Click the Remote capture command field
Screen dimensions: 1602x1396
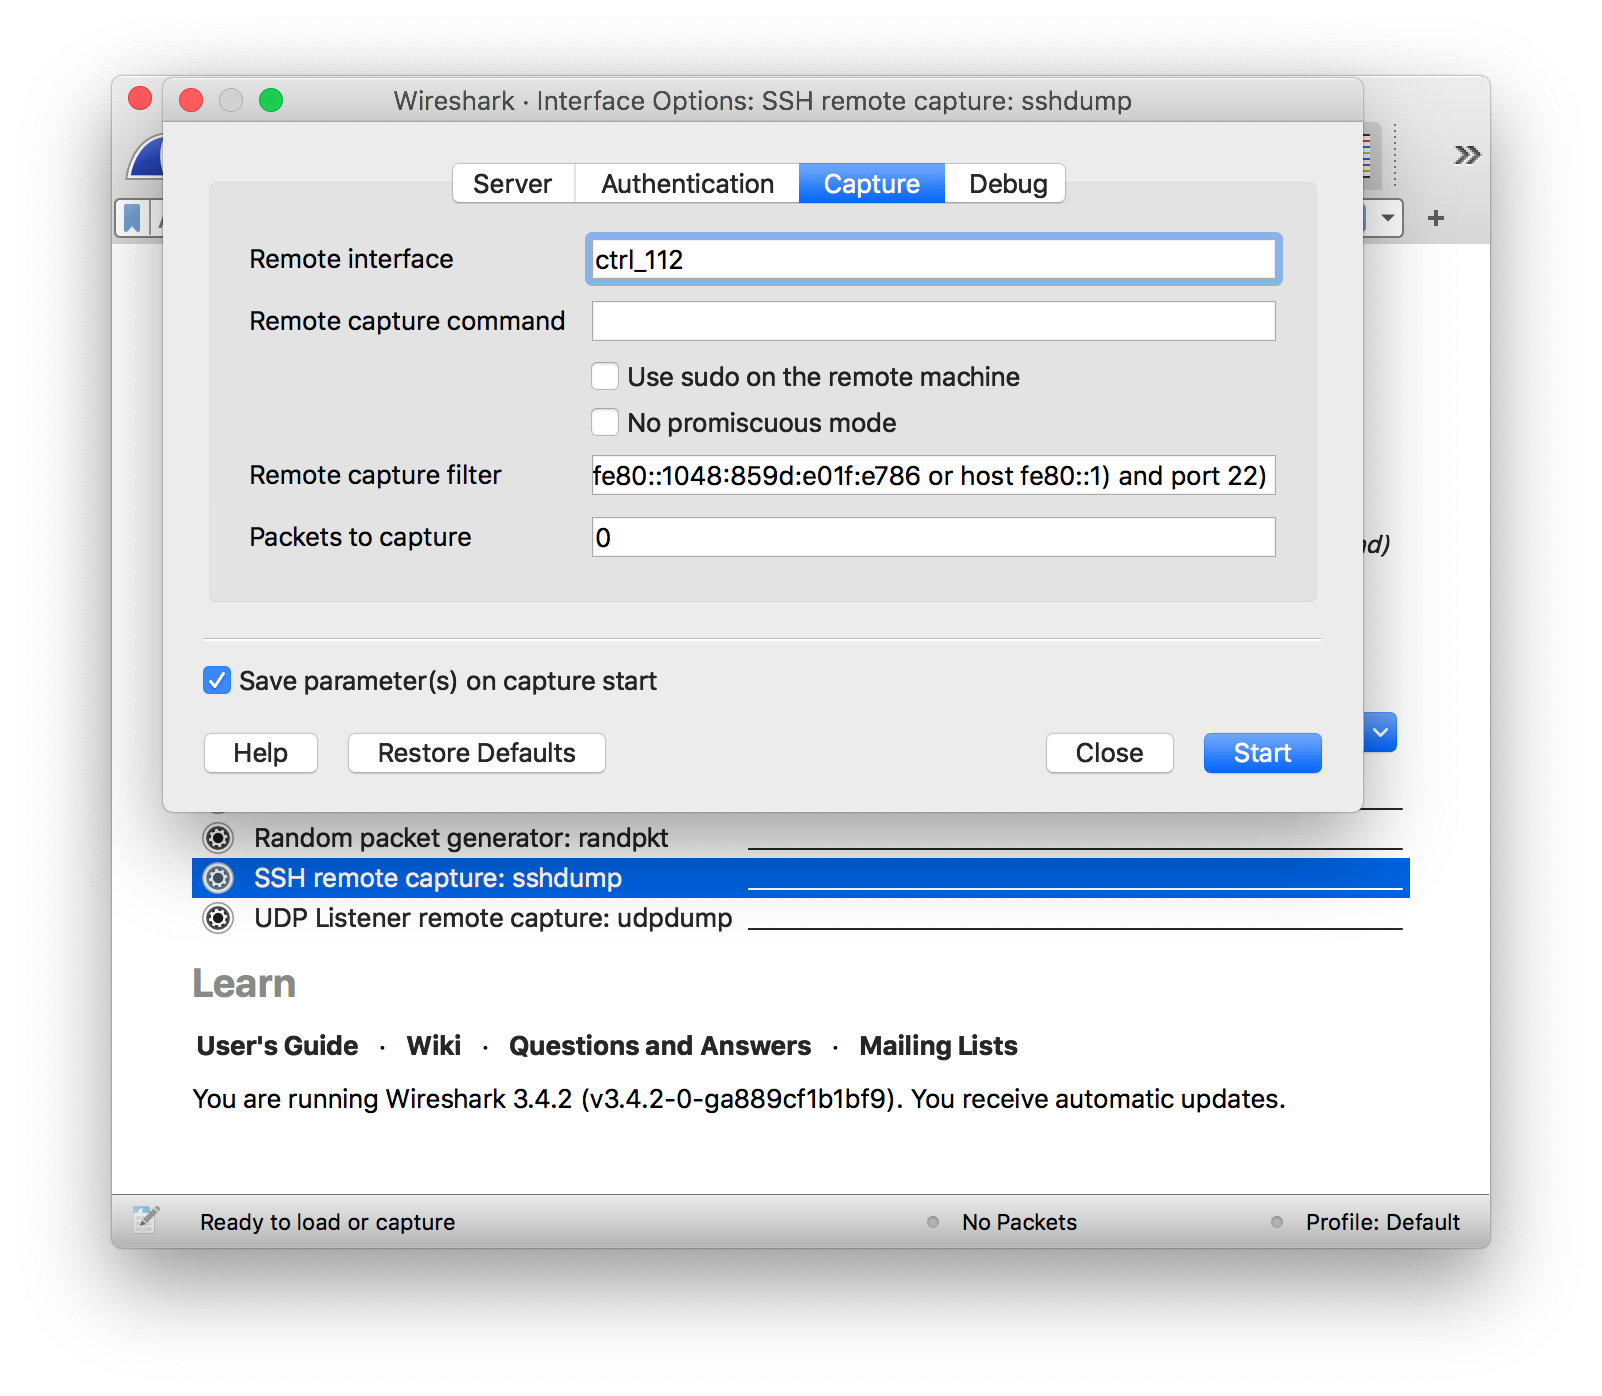tap(933, 321)
